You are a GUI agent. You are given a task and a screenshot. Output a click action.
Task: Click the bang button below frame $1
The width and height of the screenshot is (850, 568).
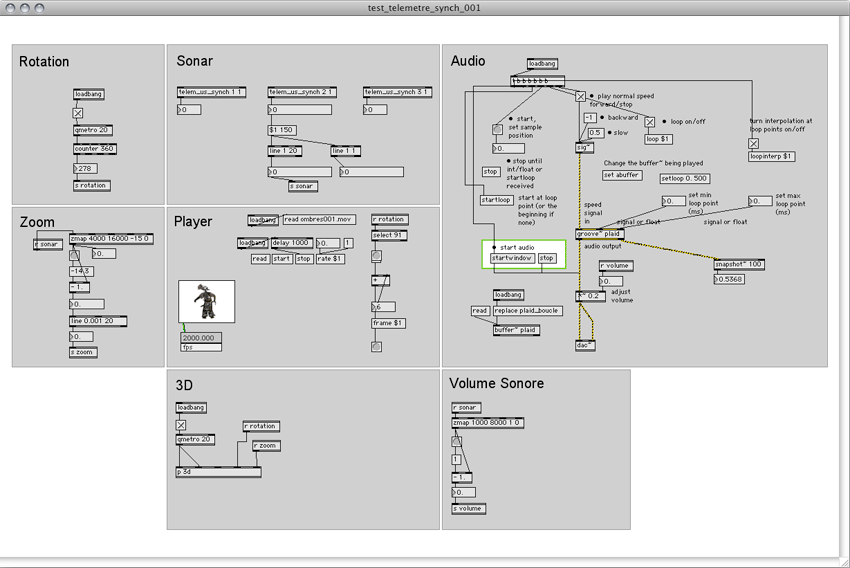[376, 347]
